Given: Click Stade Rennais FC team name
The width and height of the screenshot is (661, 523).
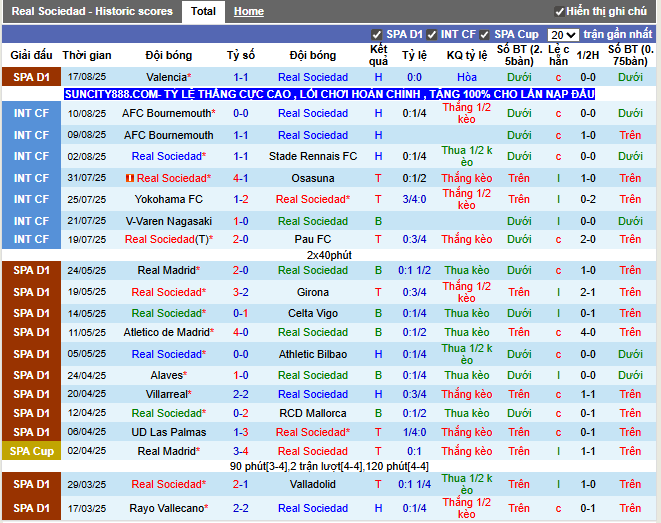Looking at the screenshot, I should [x=313, y=156].
